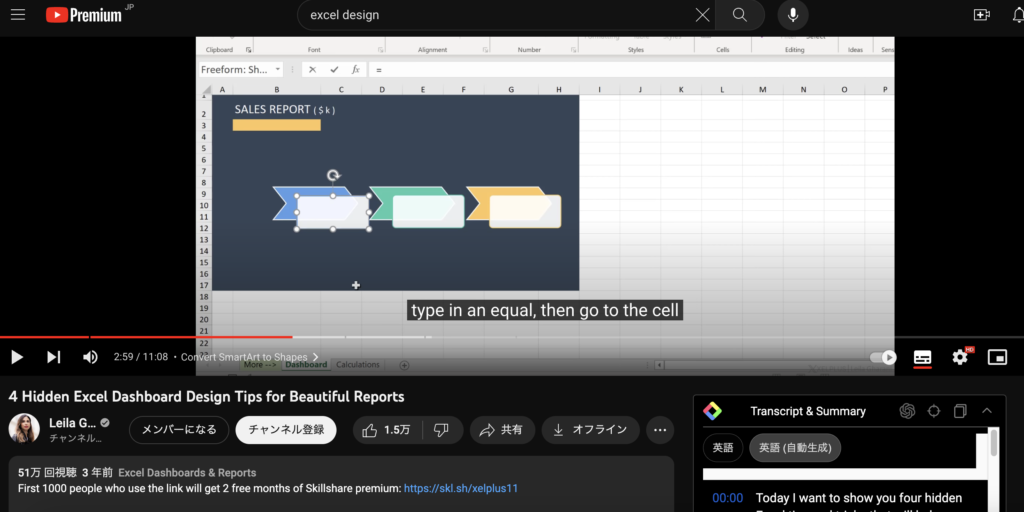
Task: Open the more actions ellipsis menu
Action: [659, 430]
